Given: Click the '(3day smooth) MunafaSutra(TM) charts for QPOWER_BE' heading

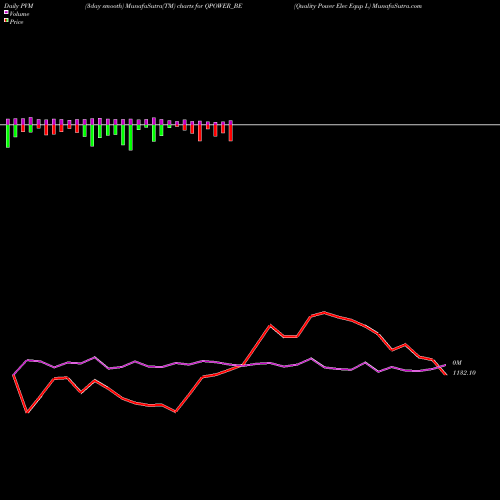Looking at the screenshot, I should point(163,6).
